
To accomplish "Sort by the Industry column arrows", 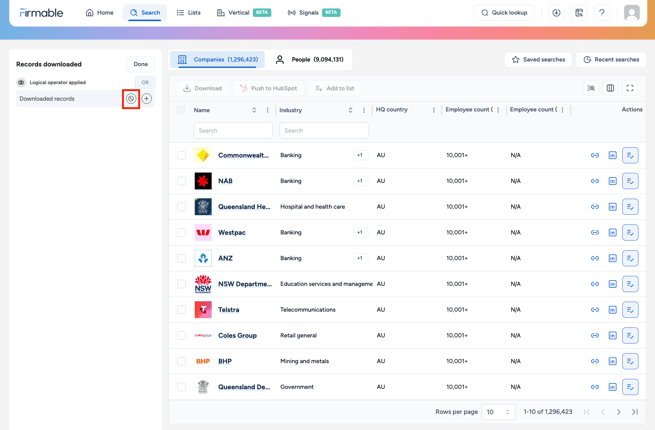I will click(x=350, y=110).
